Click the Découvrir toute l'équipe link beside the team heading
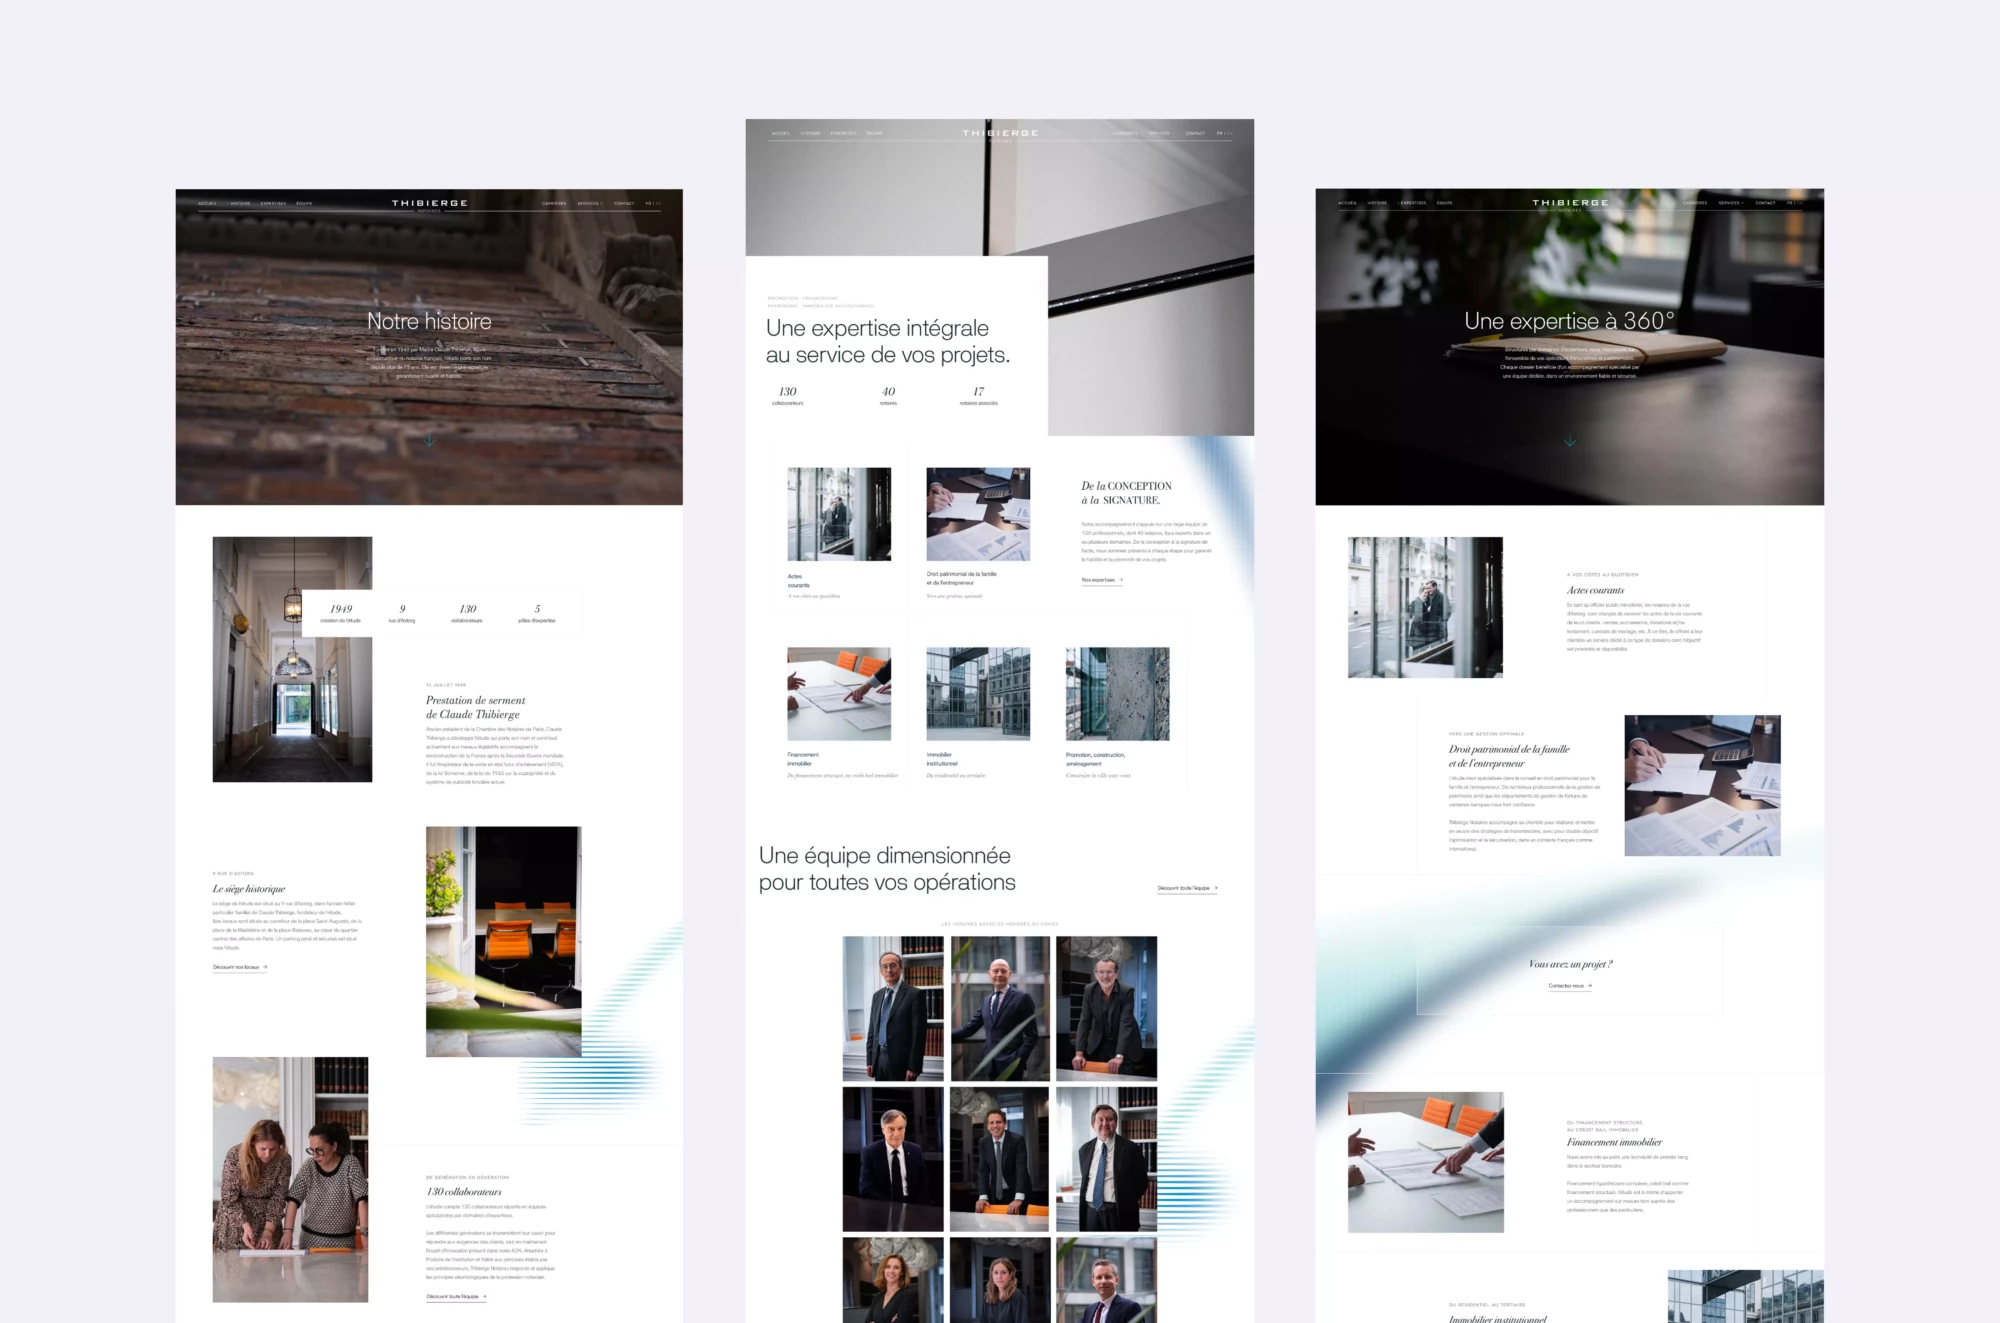Image resolution: width=2000 pixels, height=1323 pixels. [x=1187, y=888]
